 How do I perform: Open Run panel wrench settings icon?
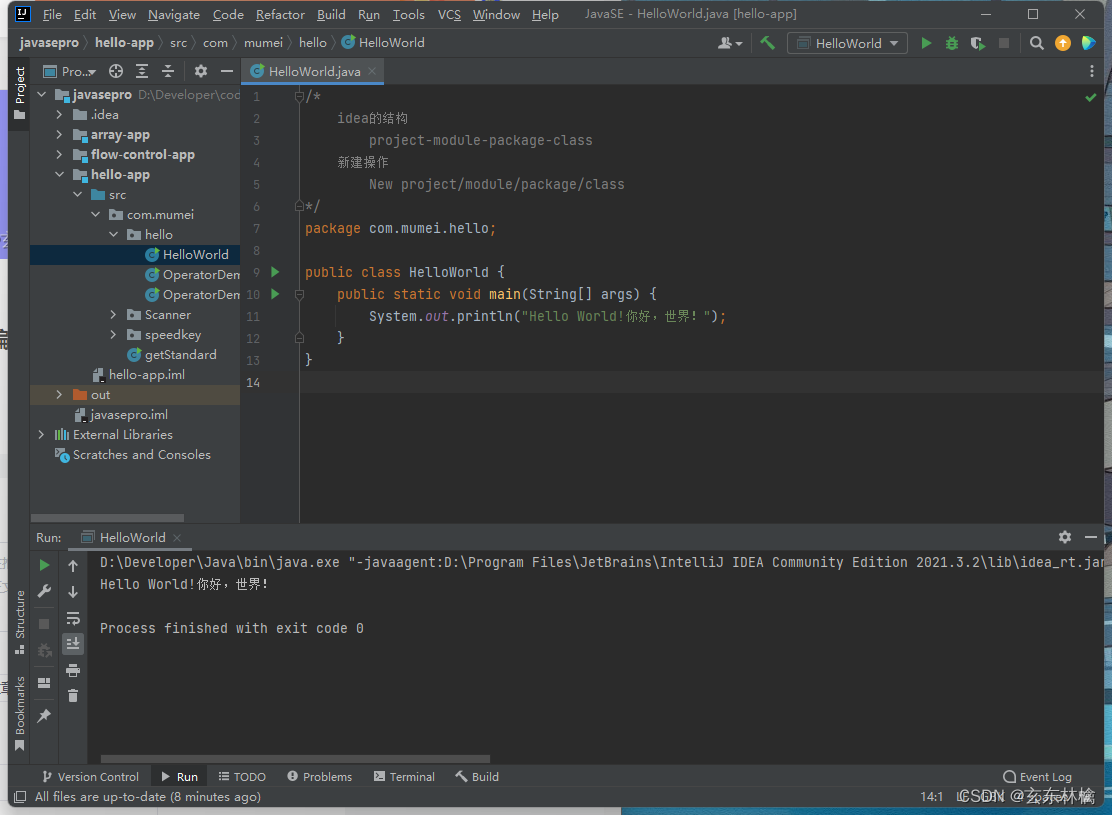pos(44,591)
